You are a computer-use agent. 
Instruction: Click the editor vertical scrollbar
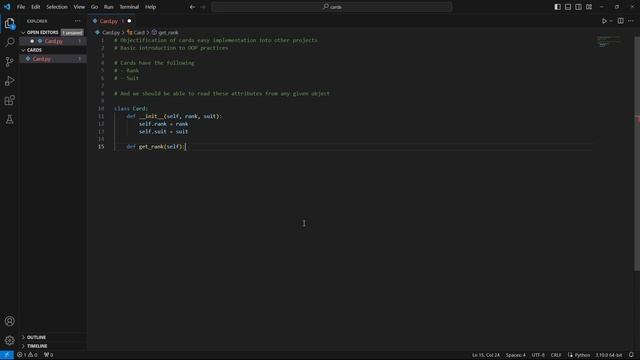[637, 153]
